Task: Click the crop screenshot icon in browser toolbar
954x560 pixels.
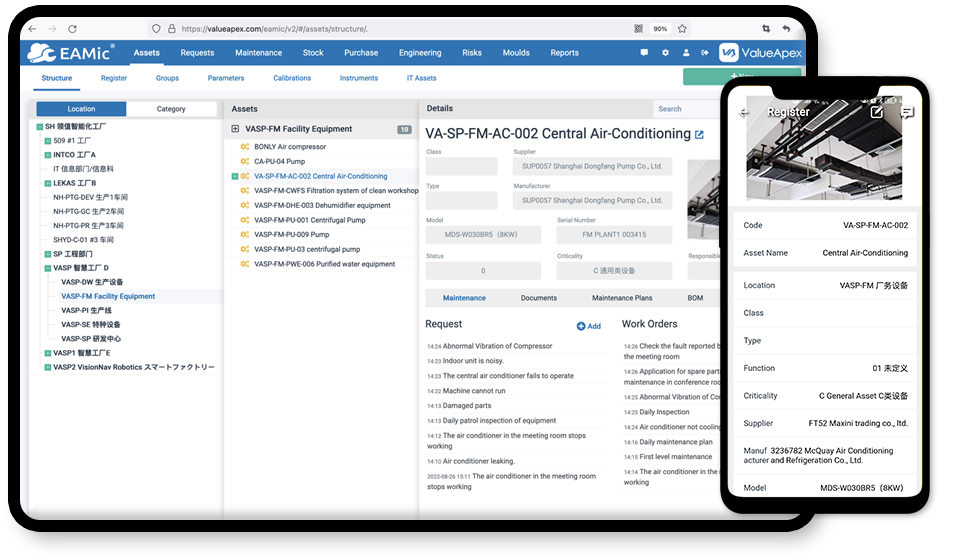Action: pyautogui.click(x=766, y=29)
